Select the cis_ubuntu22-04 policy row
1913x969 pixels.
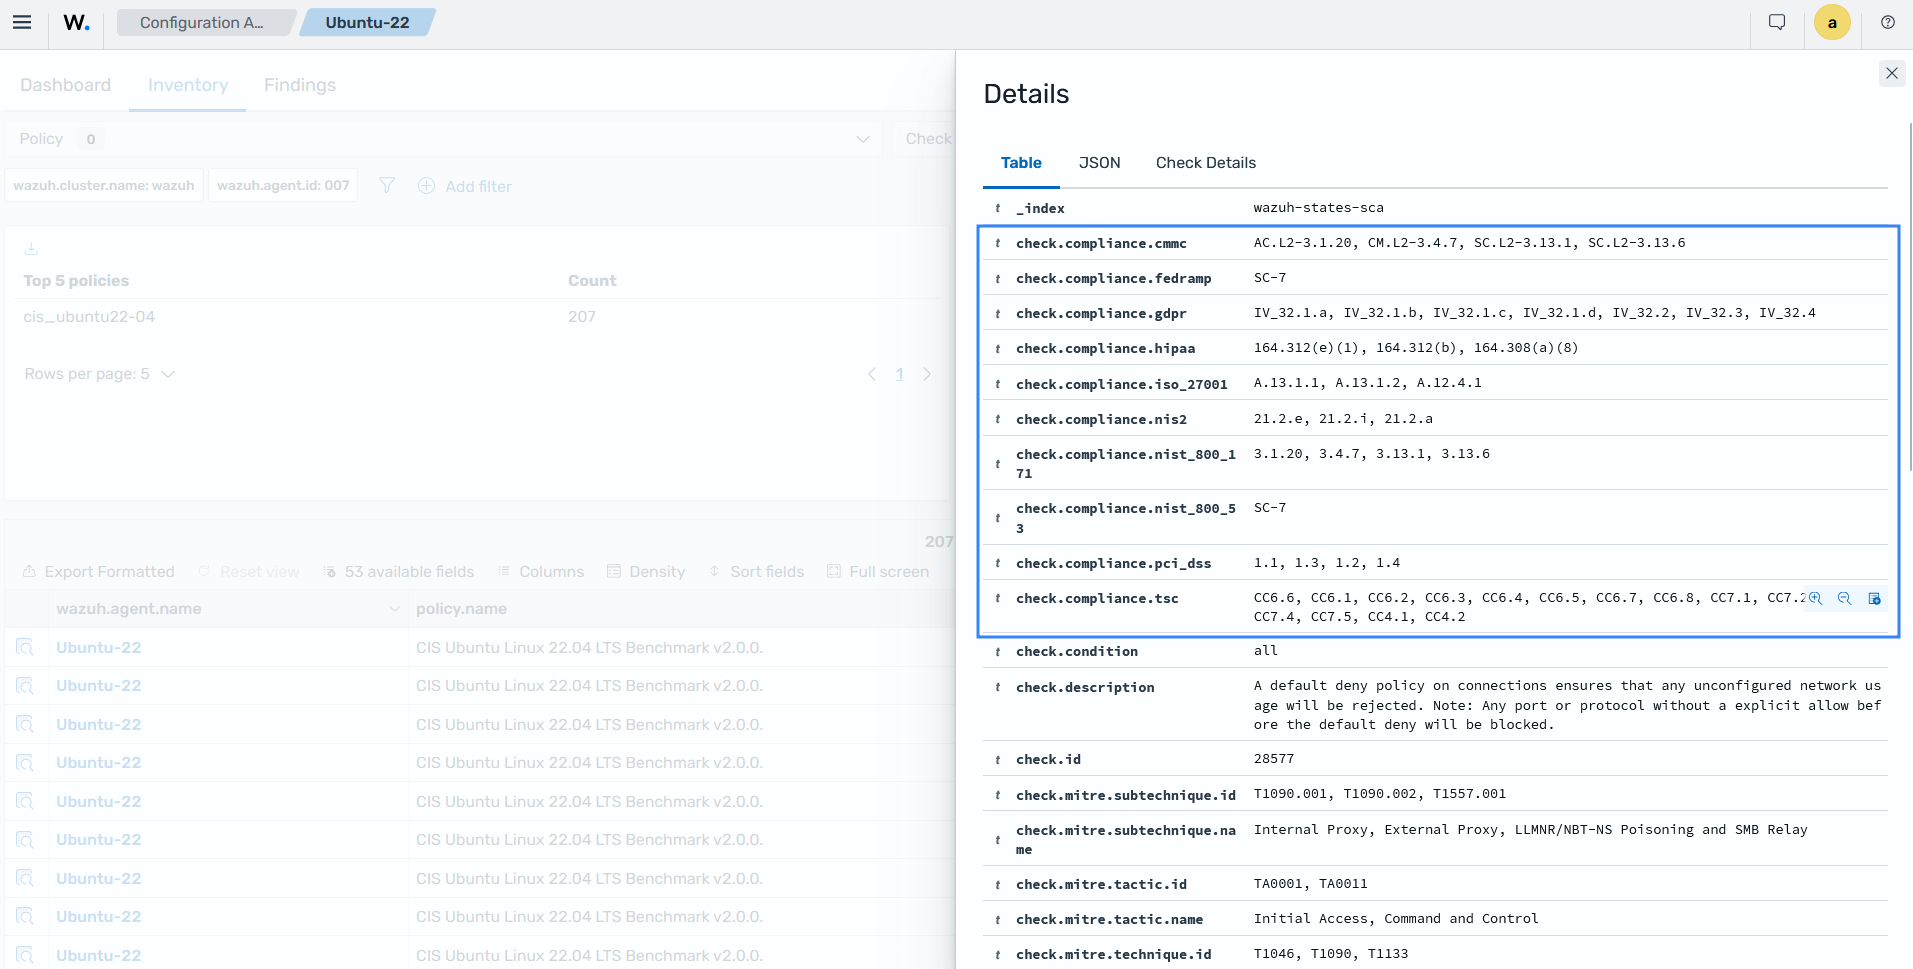[x=476, y=317]
